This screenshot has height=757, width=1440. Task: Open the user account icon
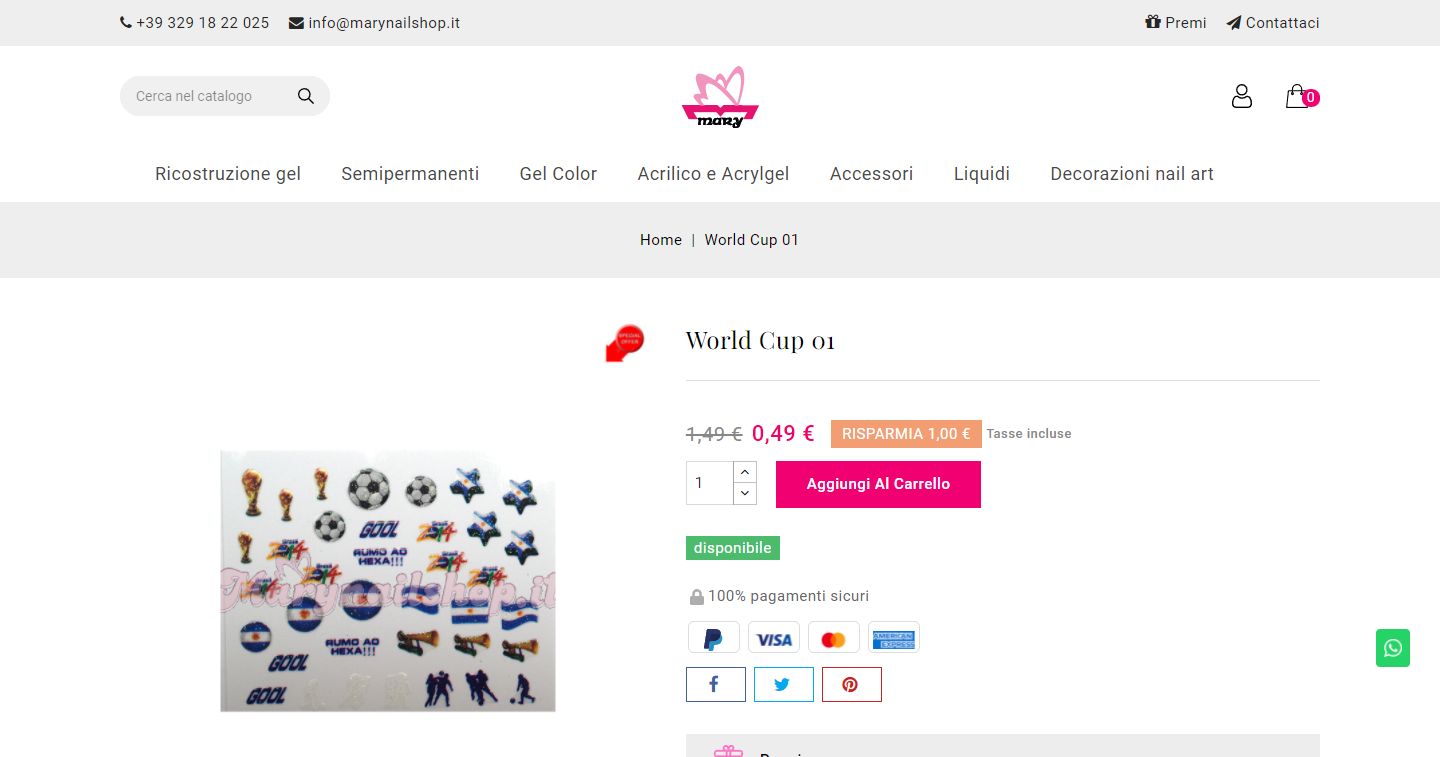coord(1241,96)
